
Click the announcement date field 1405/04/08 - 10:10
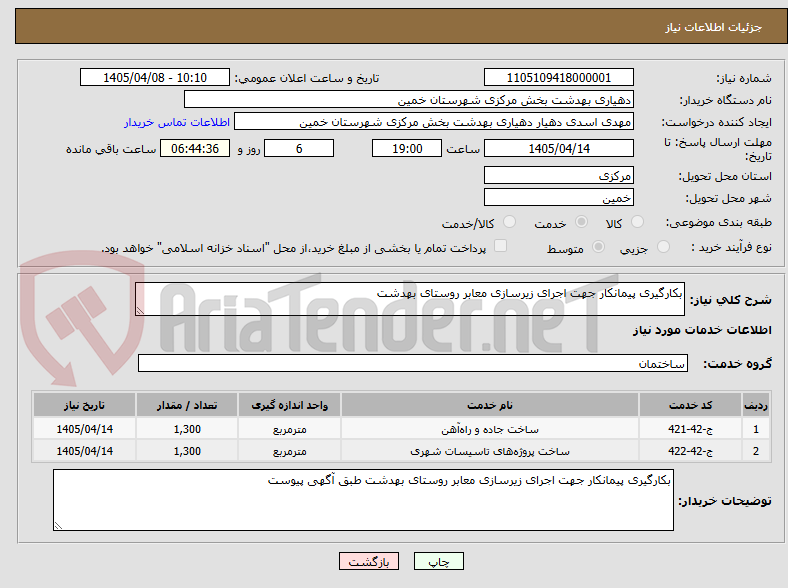[155, 77]
